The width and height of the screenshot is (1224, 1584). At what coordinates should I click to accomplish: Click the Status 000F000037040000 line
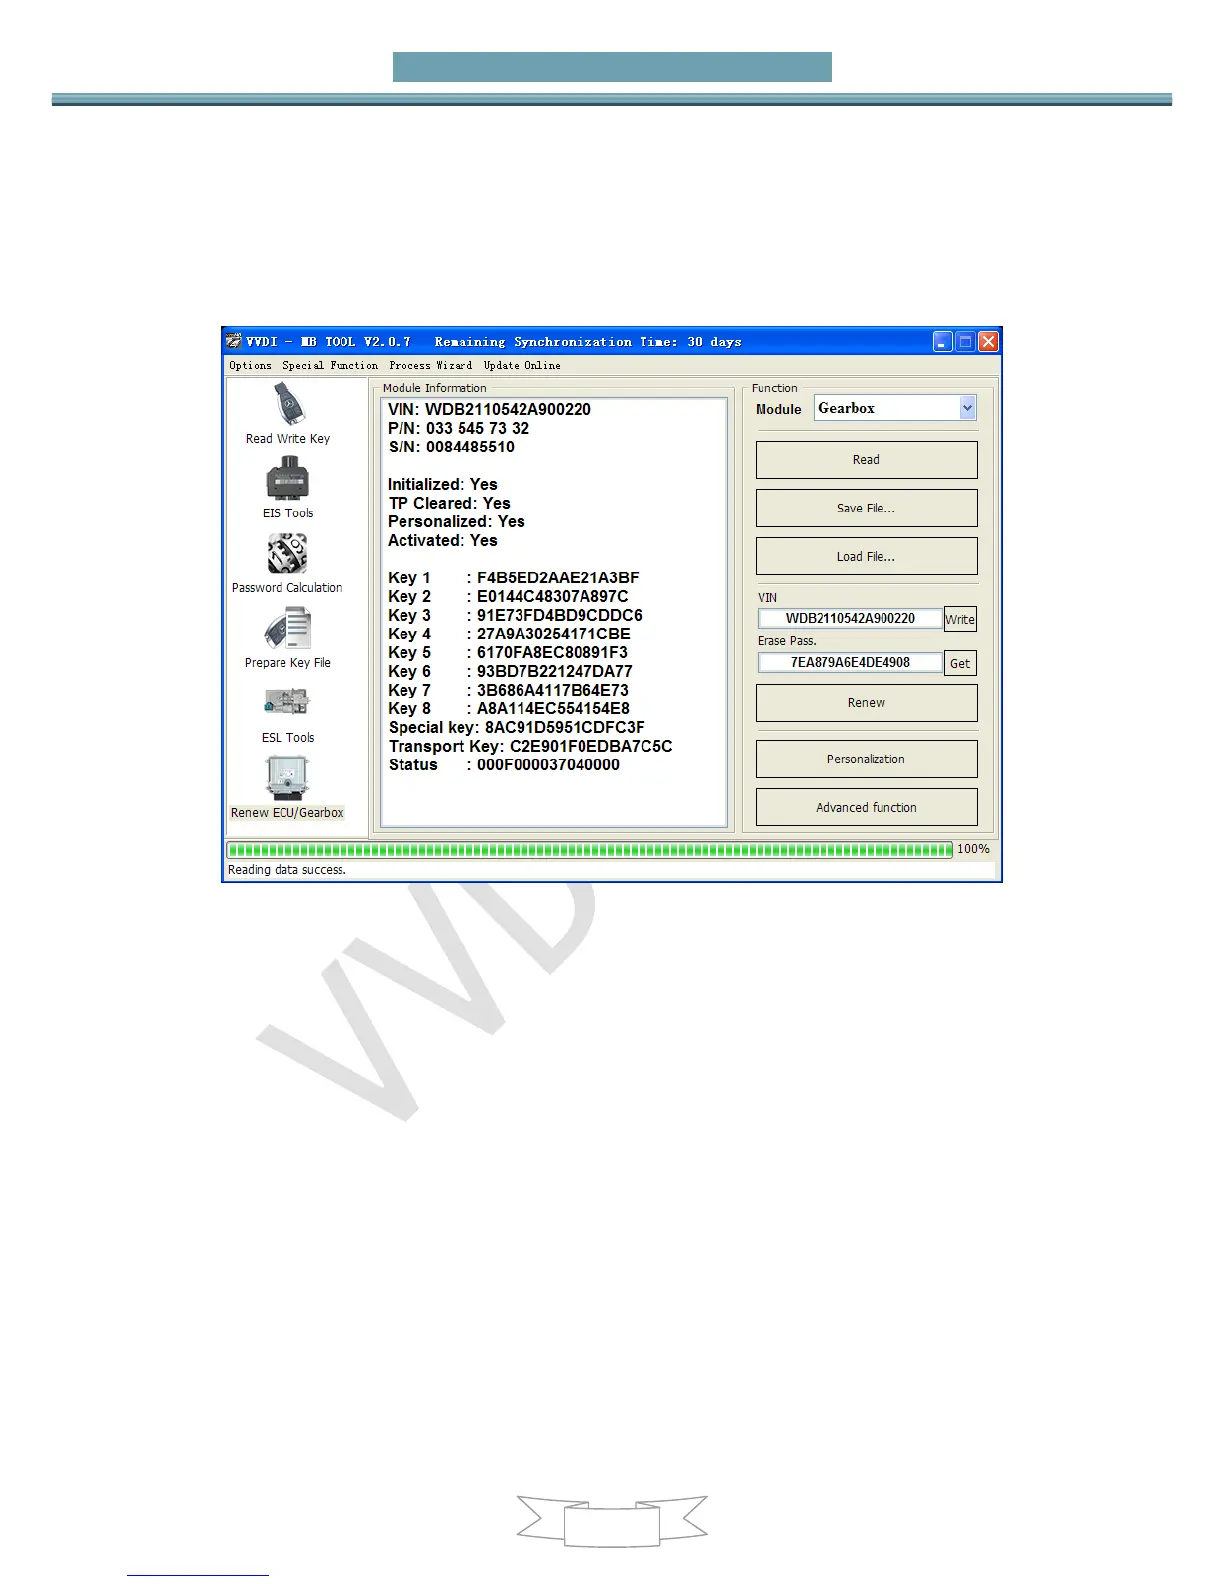[x=504, y=764]
